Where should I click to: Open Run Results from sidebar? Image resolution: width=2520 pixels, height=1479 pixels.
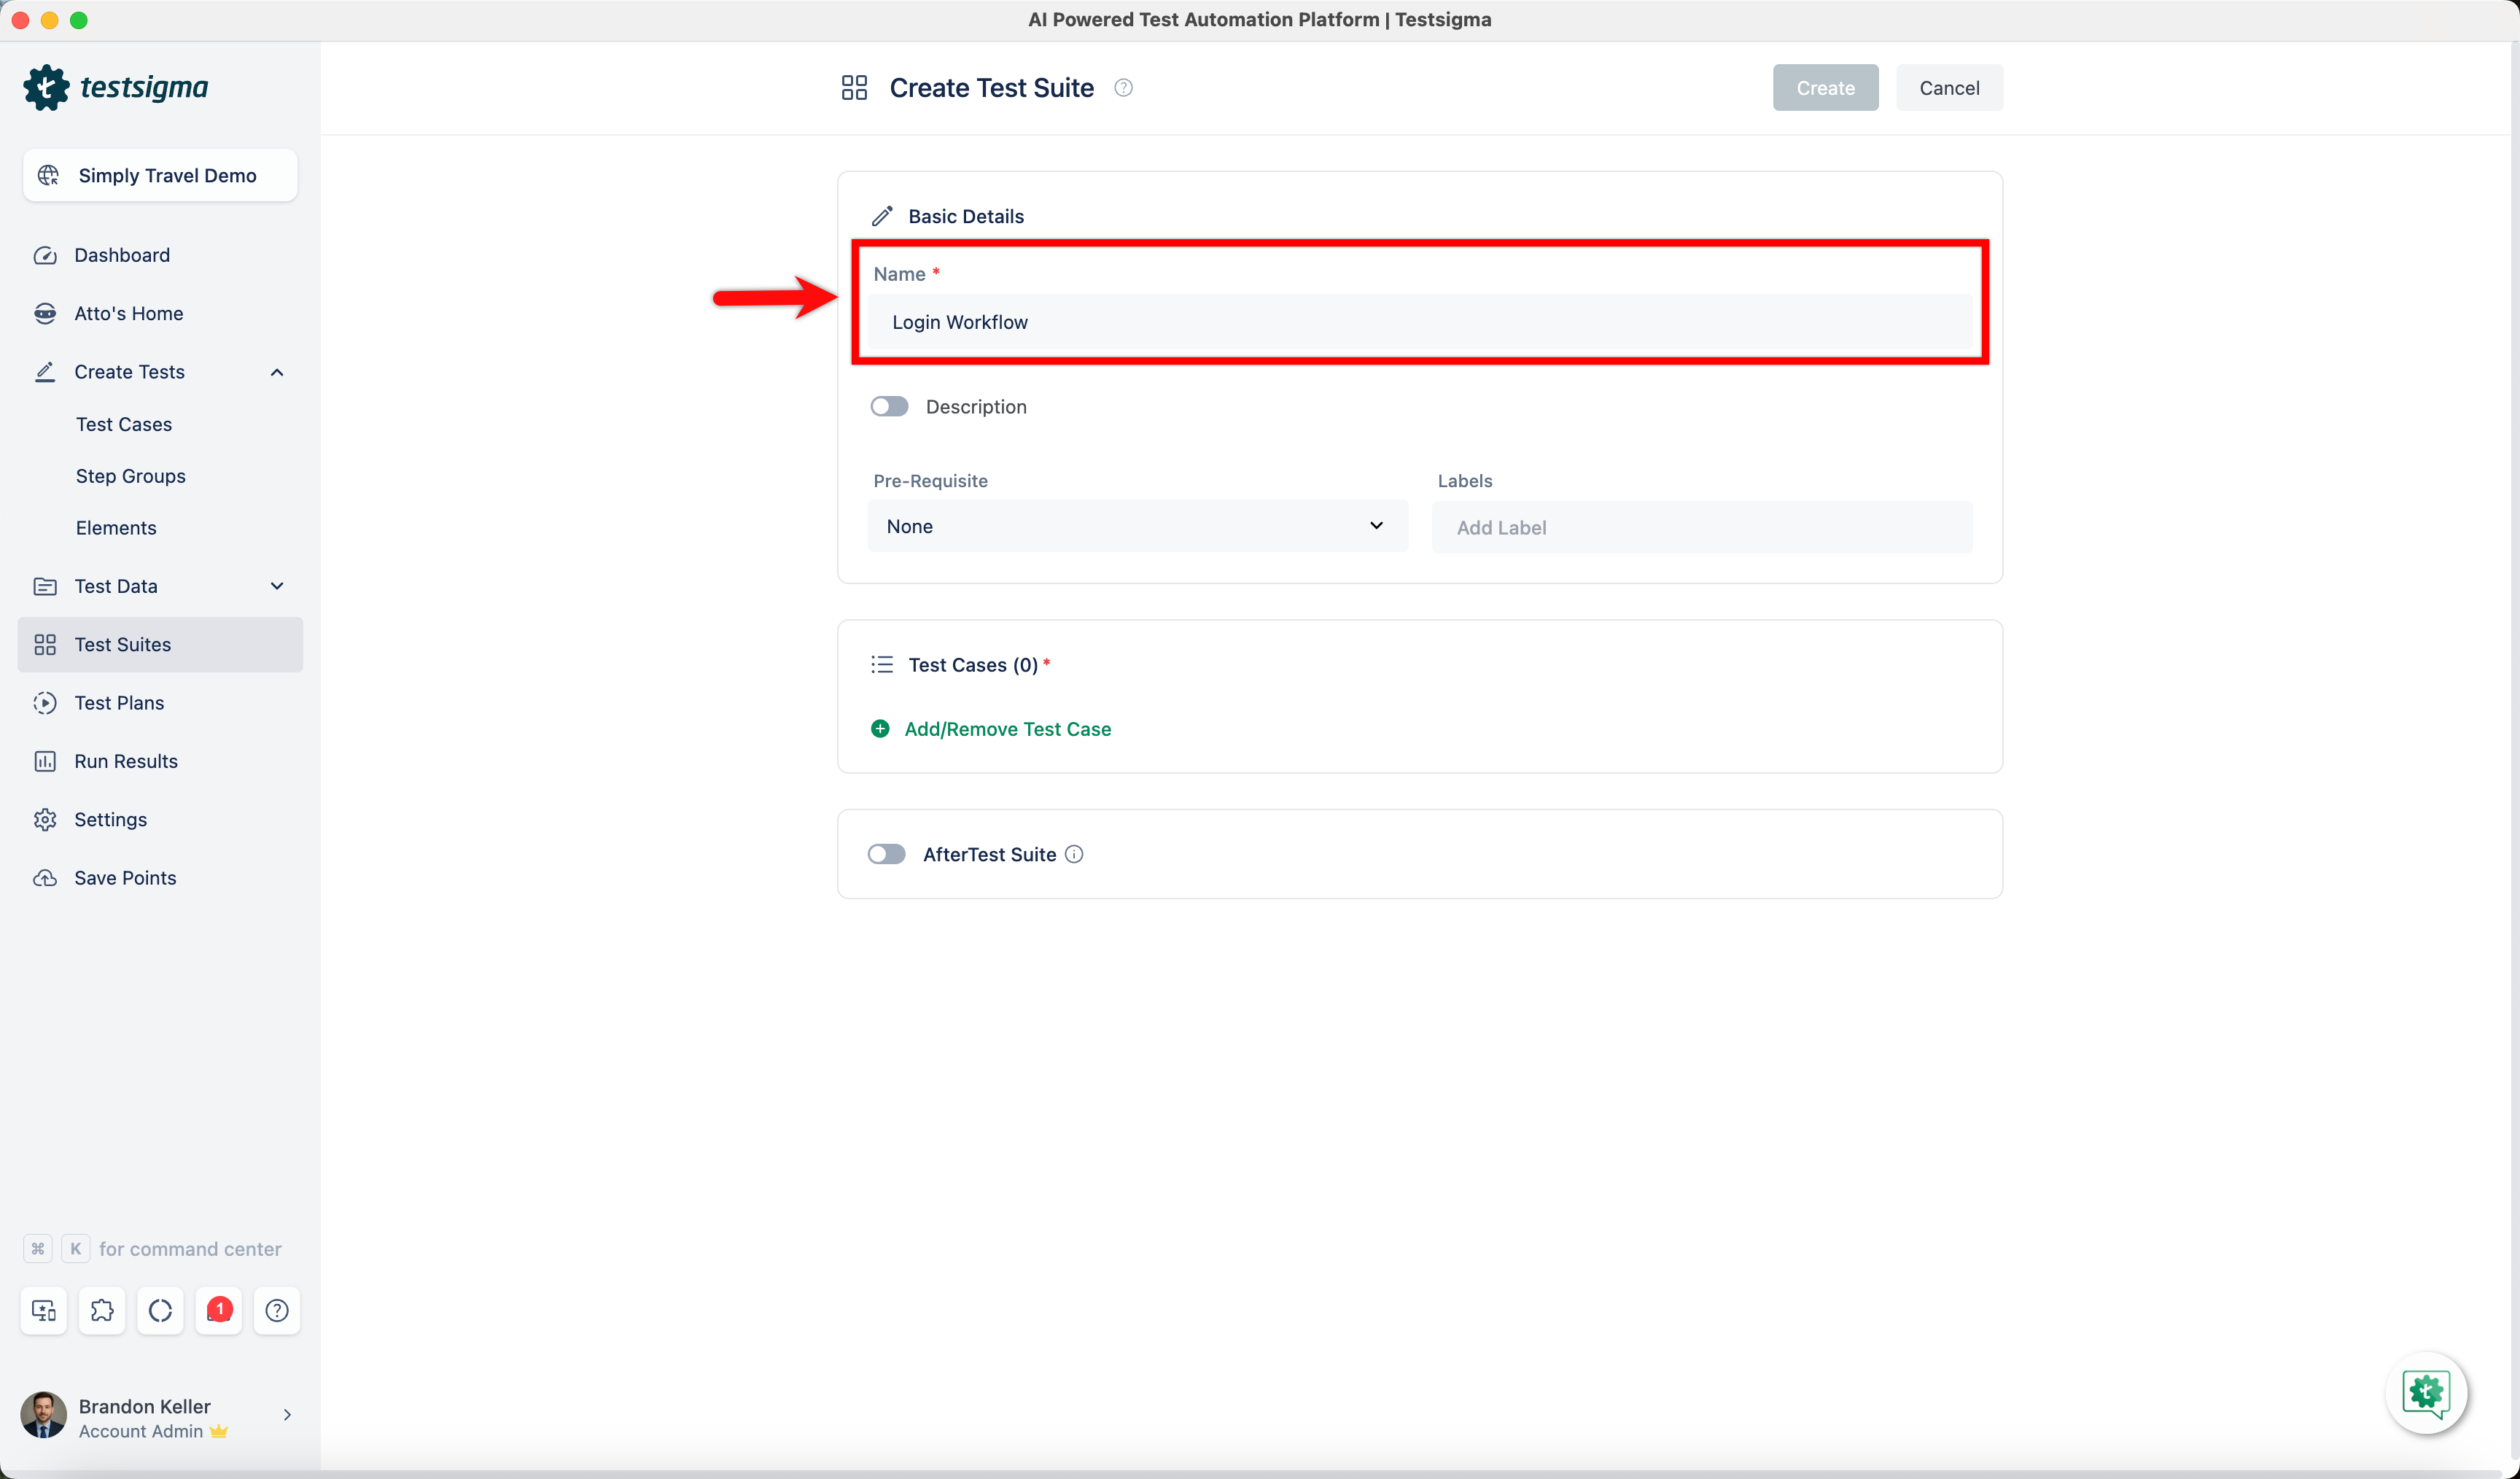pos(126,761)
